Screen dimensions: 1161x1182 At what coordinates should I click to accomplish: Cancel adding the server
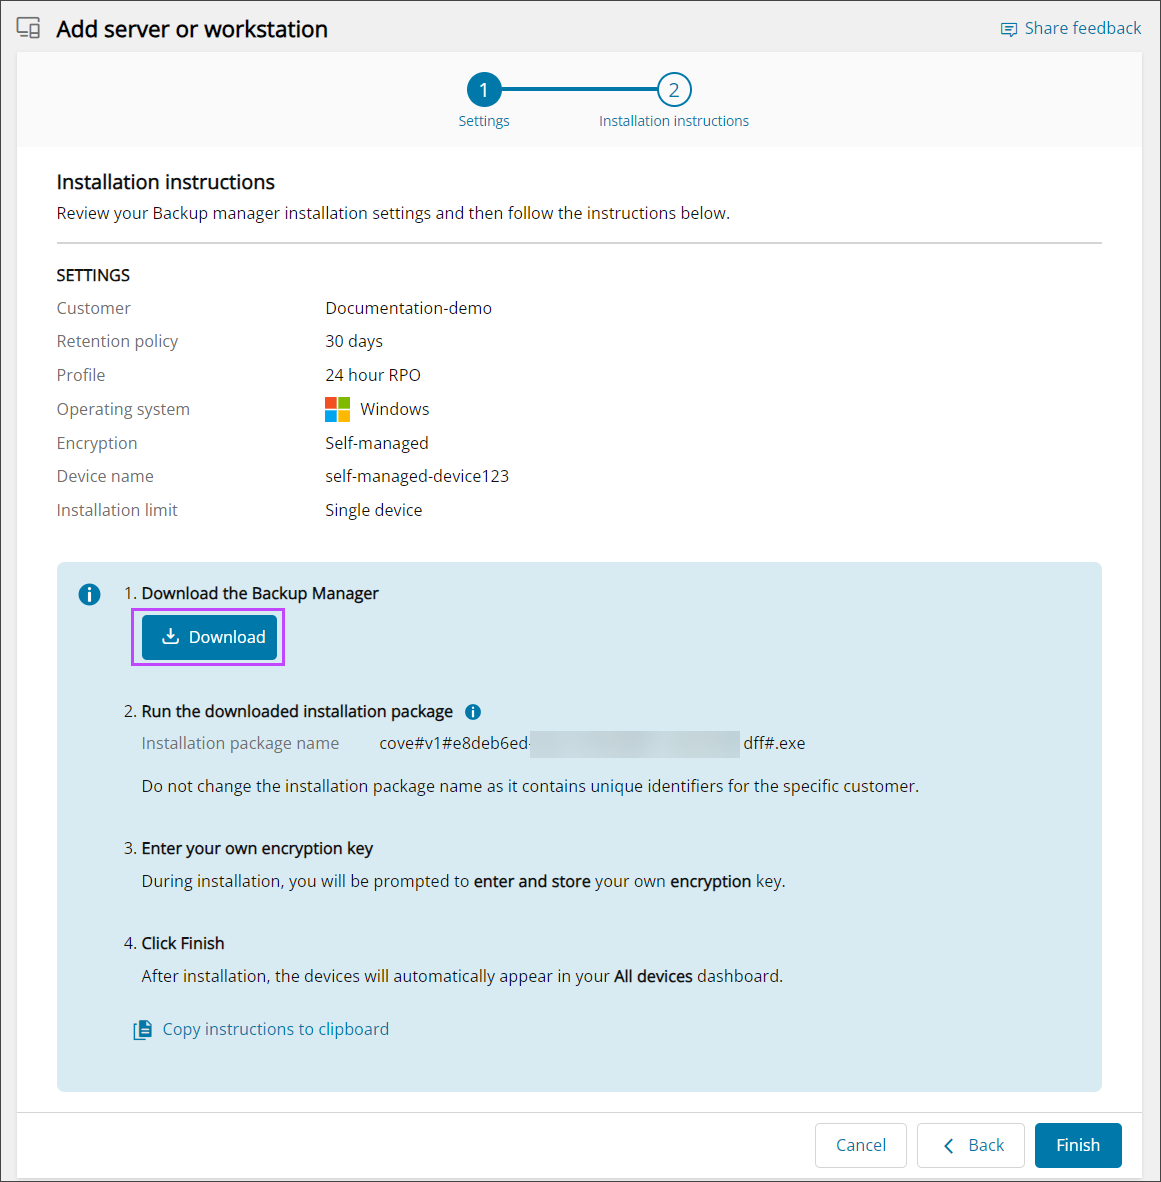click(860, 1145)
